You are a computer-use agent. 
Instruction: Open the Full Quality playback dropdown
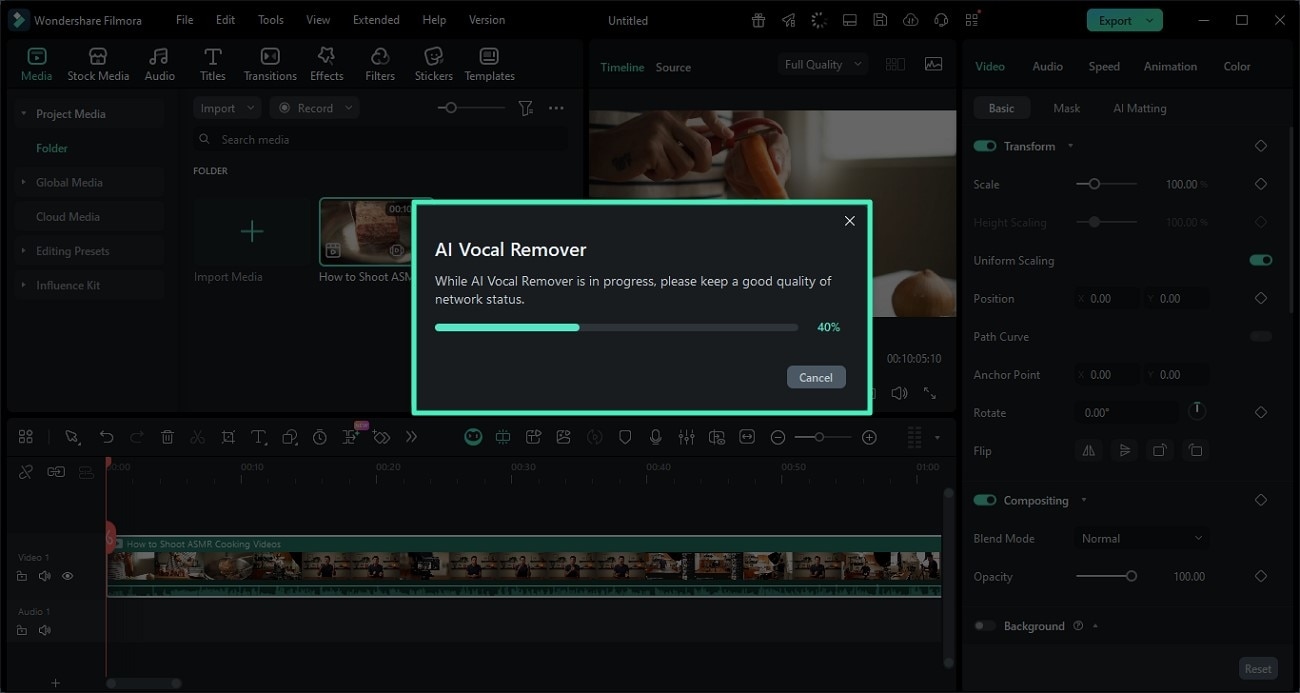(x=820, y=63)
